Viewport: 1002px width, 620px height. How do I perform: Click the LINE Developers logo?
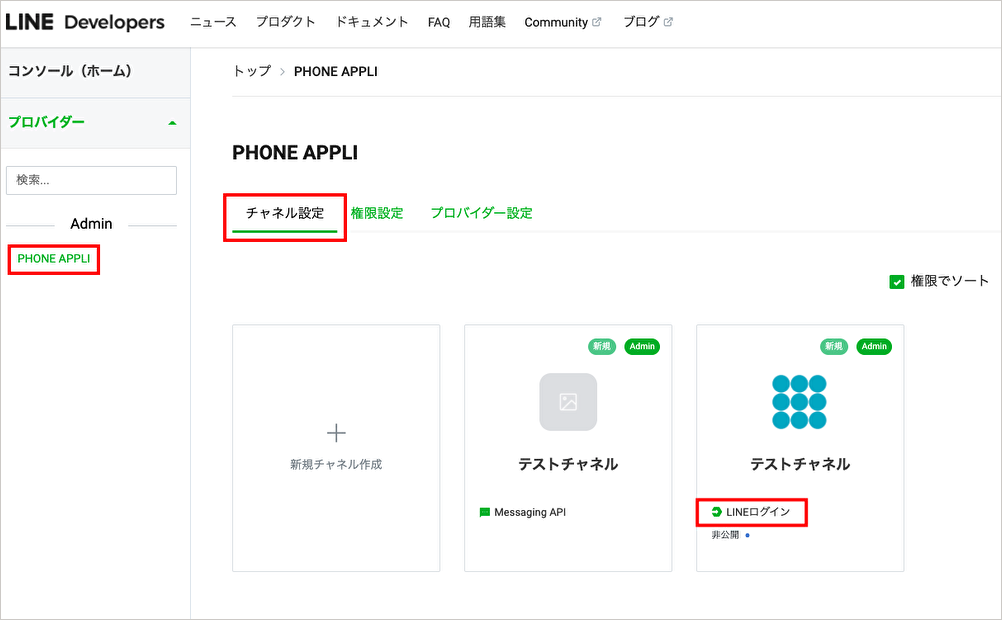84,22
